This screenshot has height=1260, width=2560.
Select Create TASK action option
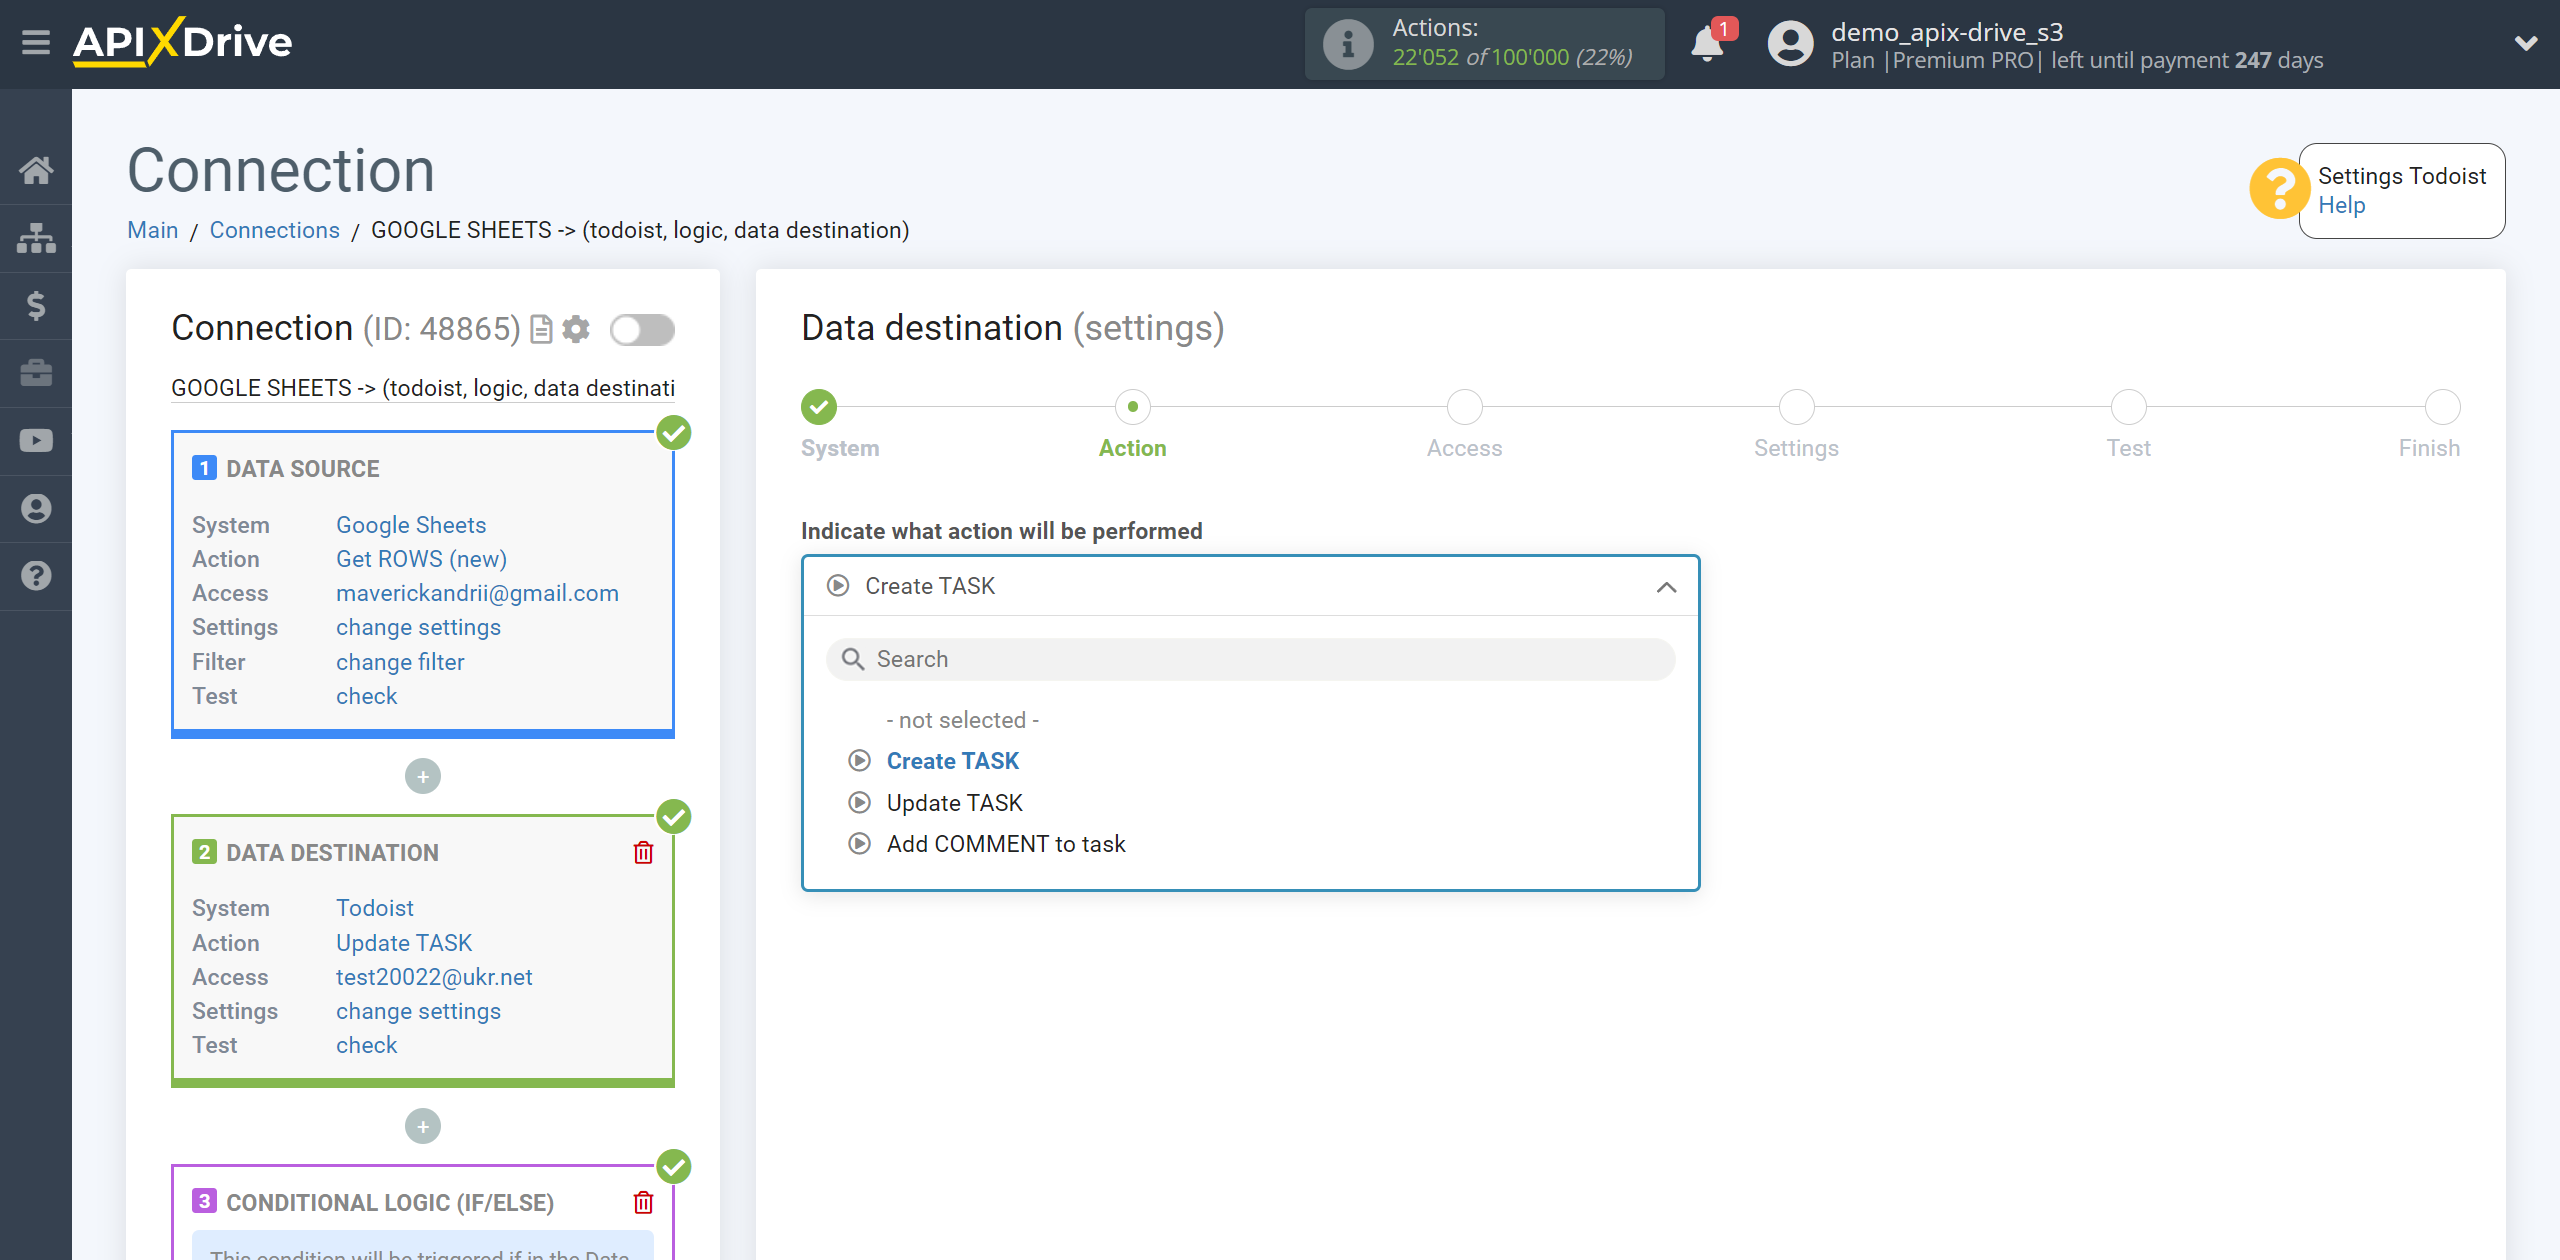pos(952,761)
